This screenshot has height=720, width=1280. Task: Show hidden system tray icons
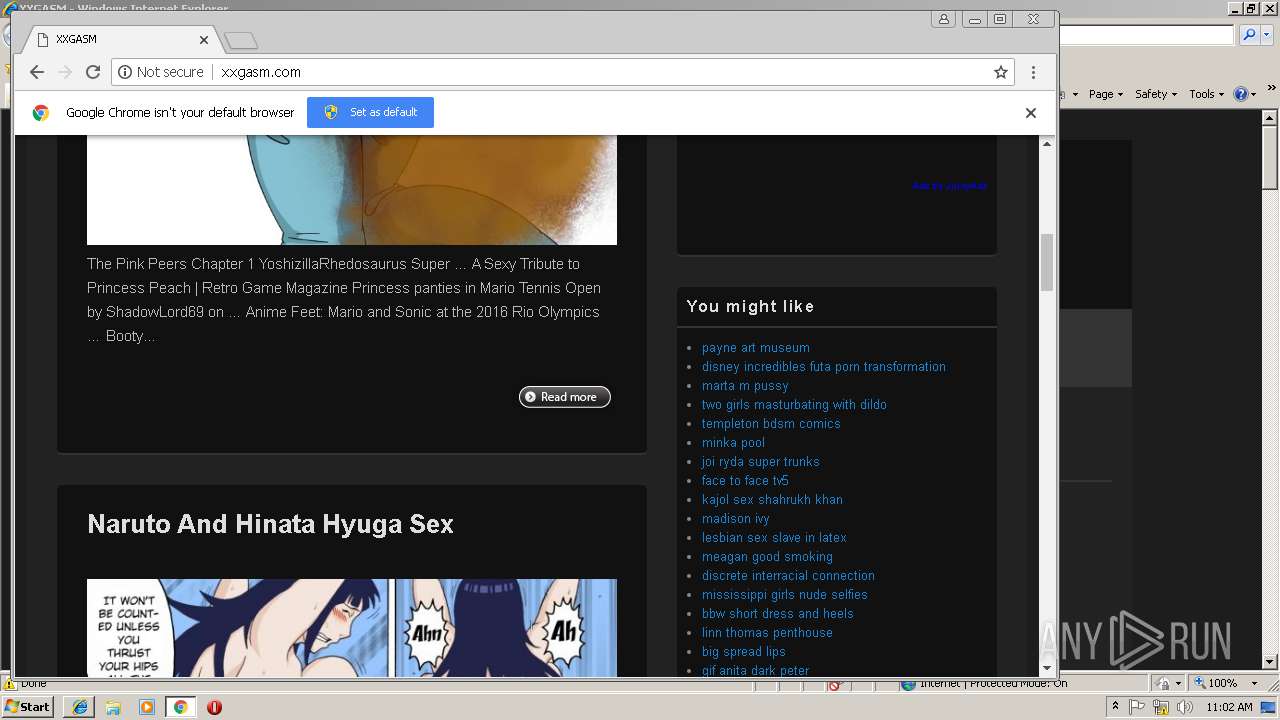1115,707
